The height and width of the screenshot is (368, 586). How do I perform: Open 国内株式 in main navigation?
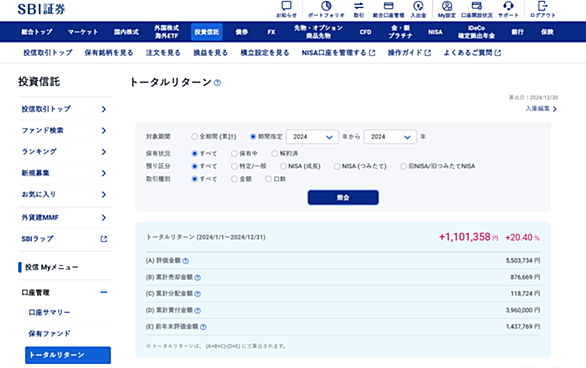tap(126, 32)
